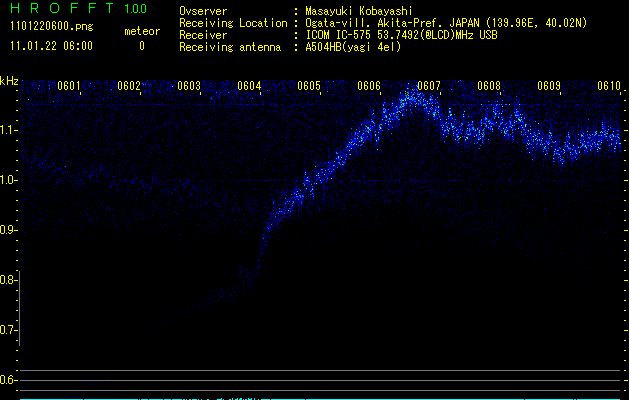The width and height of the screenshot is (629, 400).
Task: Click the Receiving antenna label
Action: [x=230, y=47]
